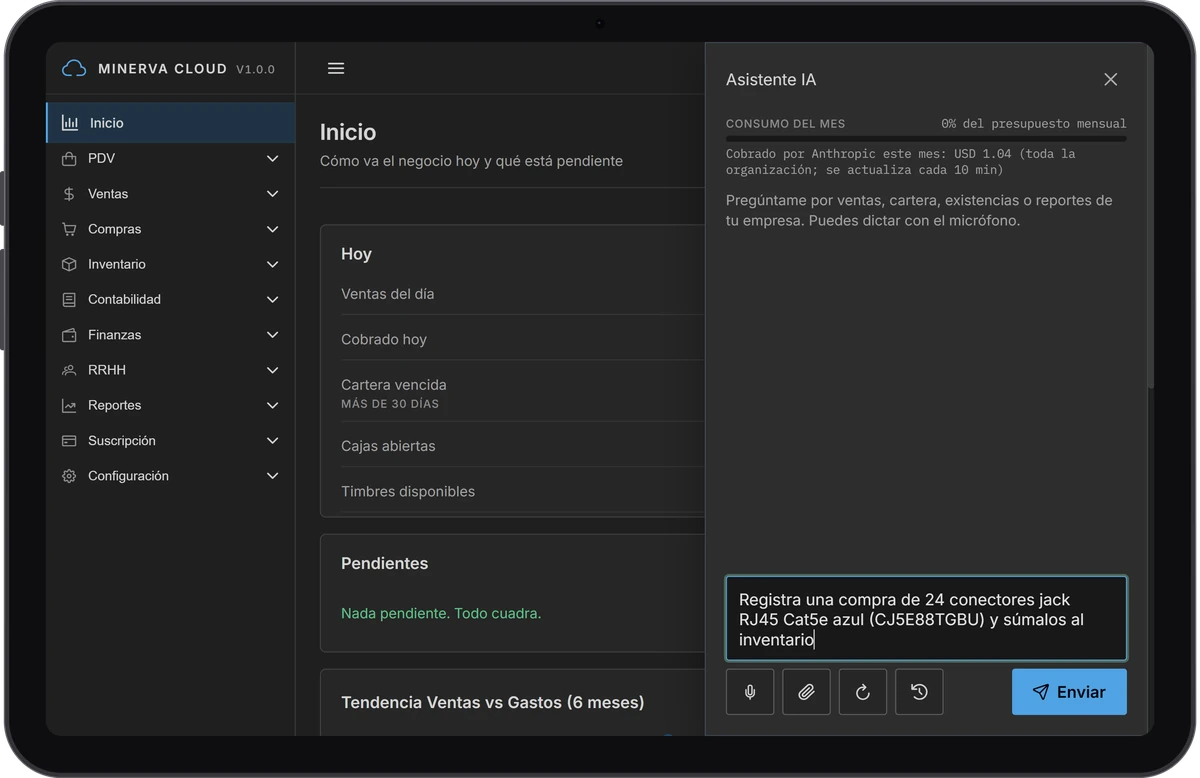This screenshot has width=1200, height=778.
Task: Click the monthly budget consumption bar
Action: (926, 139)
